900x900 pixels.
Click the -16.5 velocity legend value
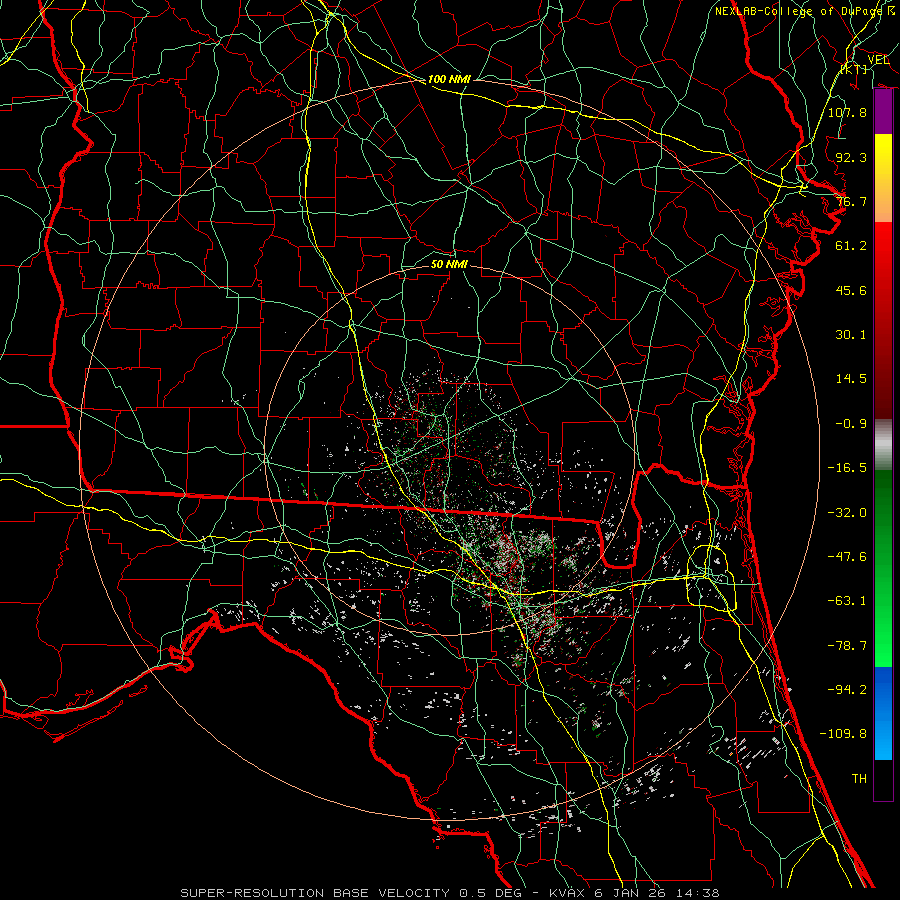847,468
